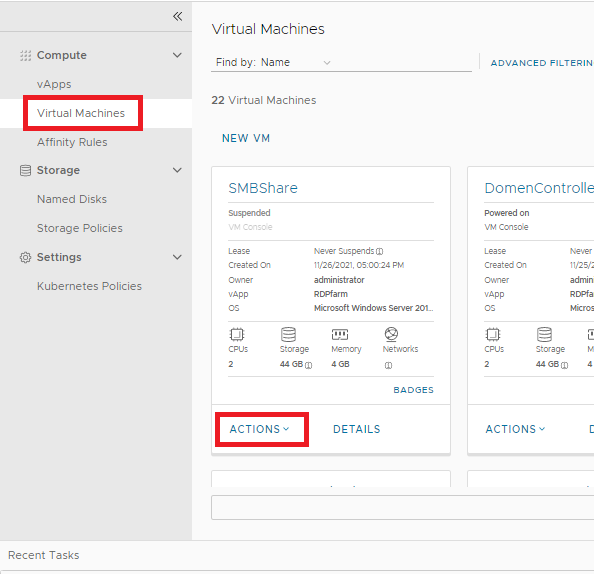
Task: Open DomenController ACTIONS dropdown
Action: (x=516, y=429)
